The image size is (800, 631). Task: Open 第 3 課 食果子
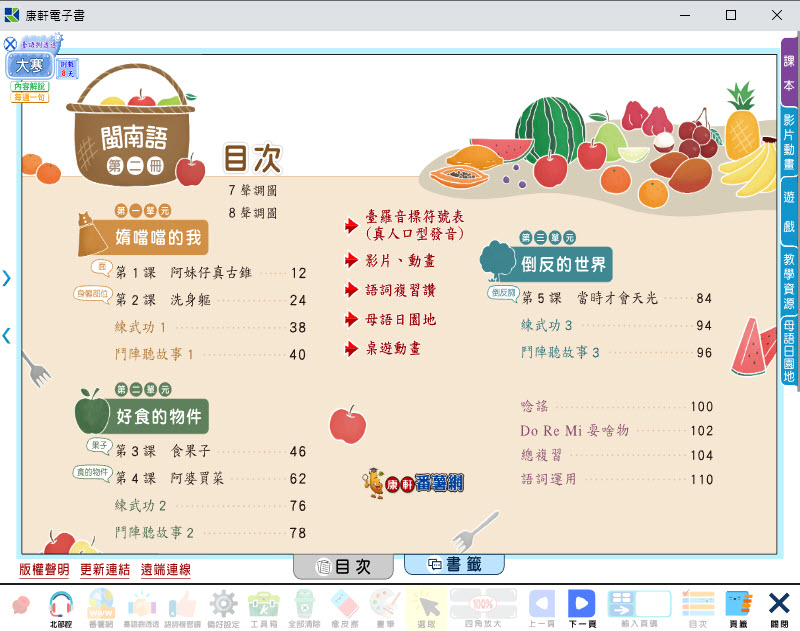click(x=211, y=451)
